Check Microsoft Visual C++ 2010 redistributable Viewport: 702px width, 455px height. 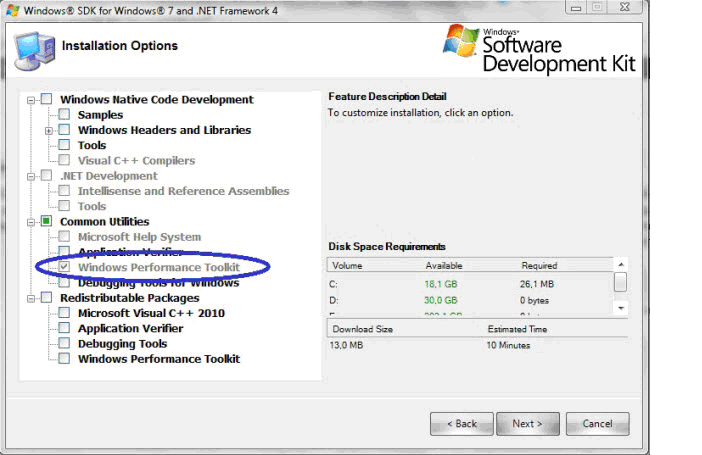[x=64, y=313]
